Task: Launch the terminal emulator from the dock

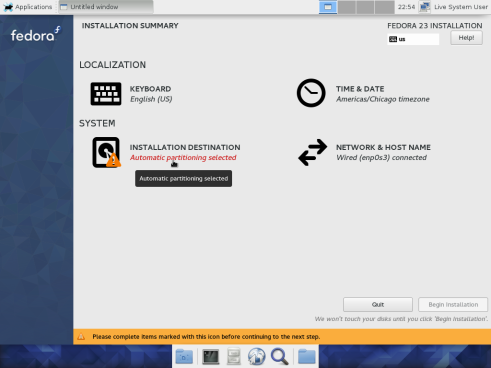Action: click(211, 357)
